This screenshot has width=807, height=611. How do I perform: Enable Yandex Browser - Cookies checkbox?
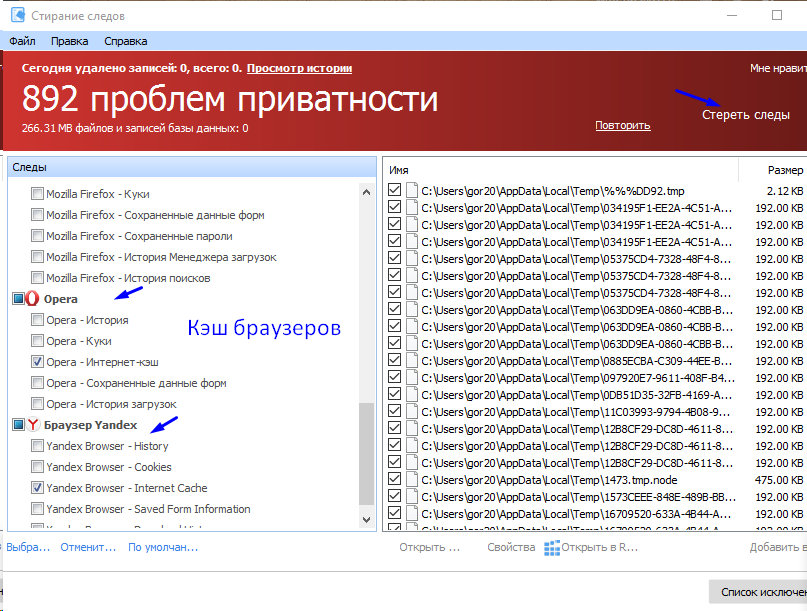(37, 467)
